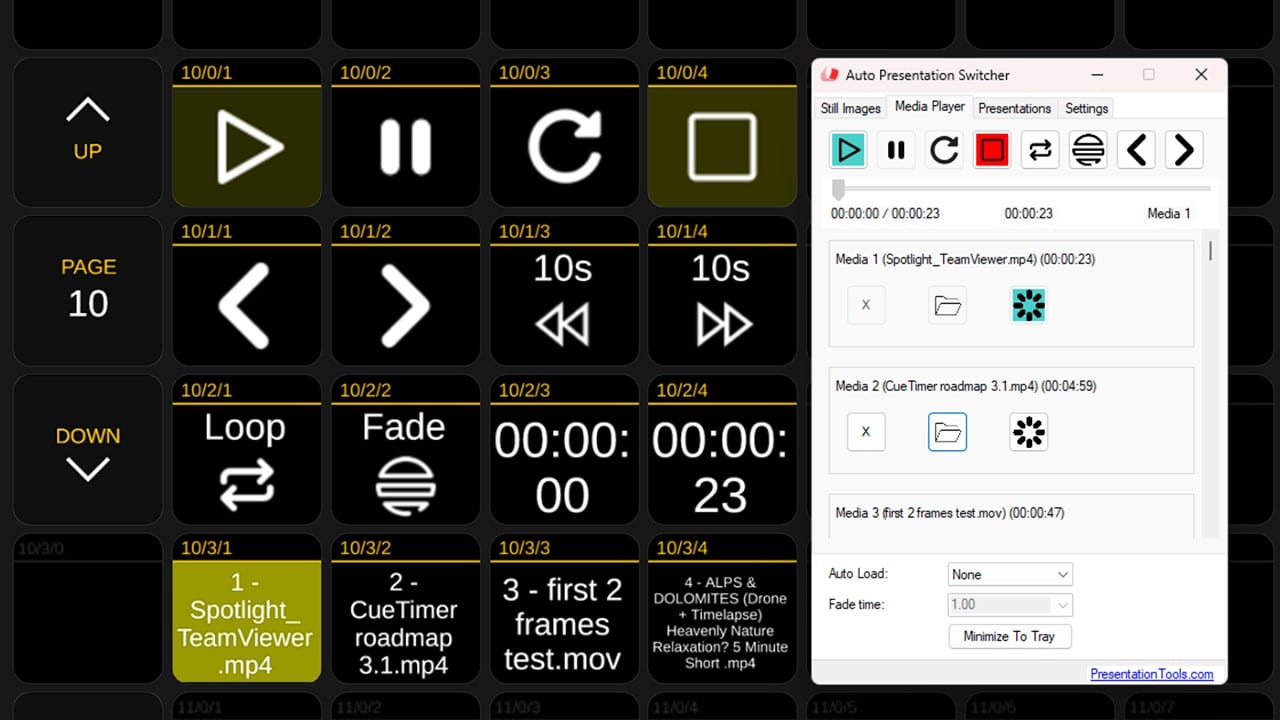Open the Fade time dropdown
The width and height of the screenshot is (1280, 720).
click(x=1010, y=604)
